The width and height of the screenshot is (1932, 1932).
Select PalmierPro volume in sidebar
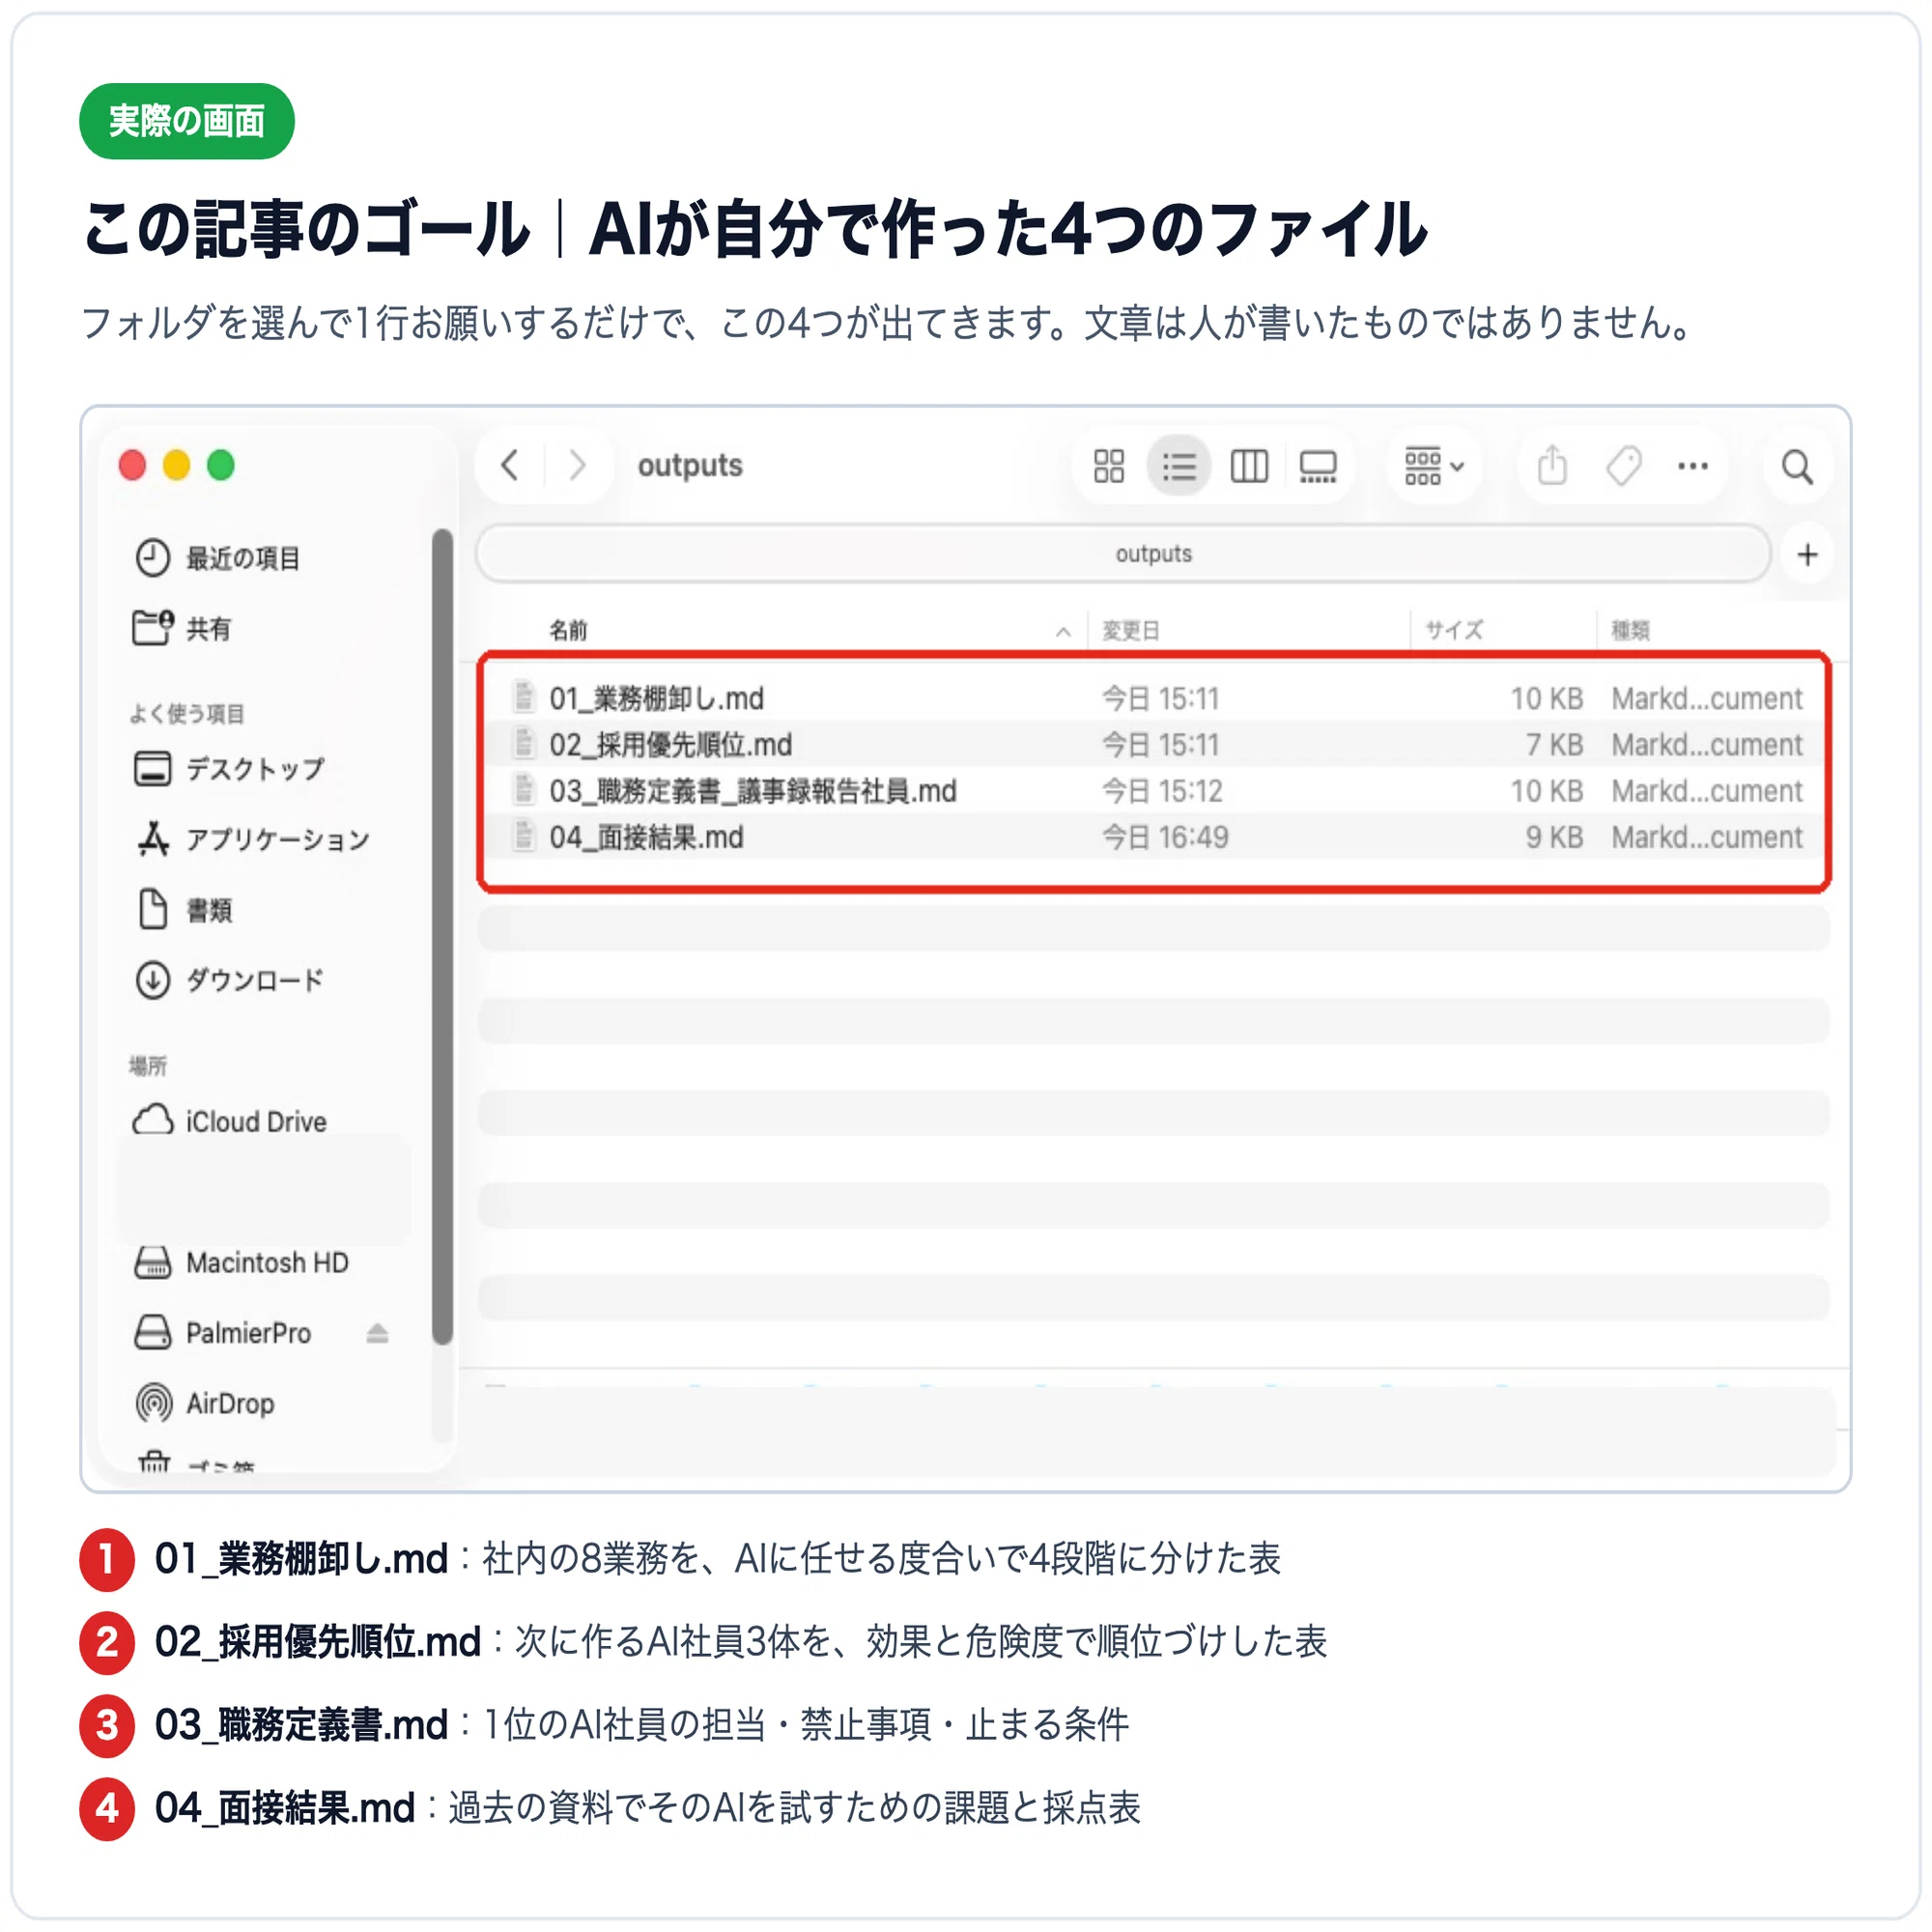[222, 1332]
